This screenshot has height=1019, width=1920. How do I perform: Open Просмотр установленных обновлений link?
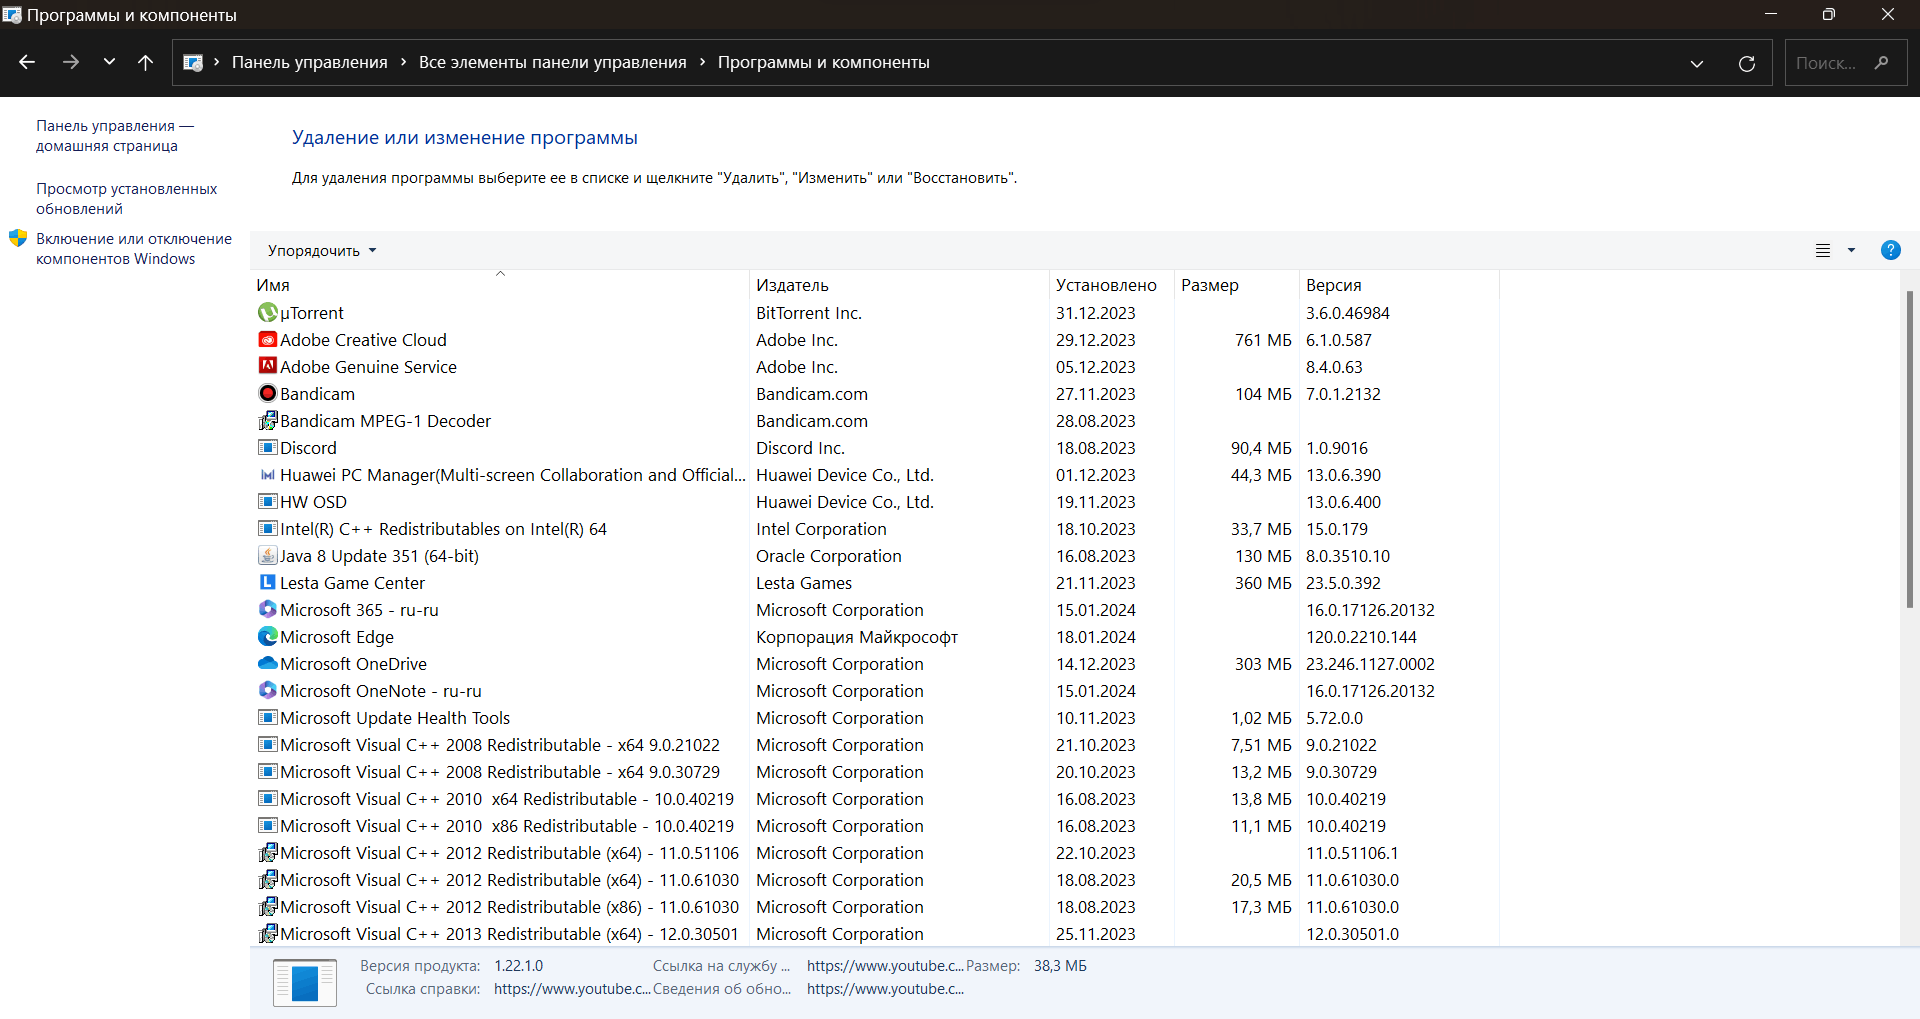click(x=126, y=199)
